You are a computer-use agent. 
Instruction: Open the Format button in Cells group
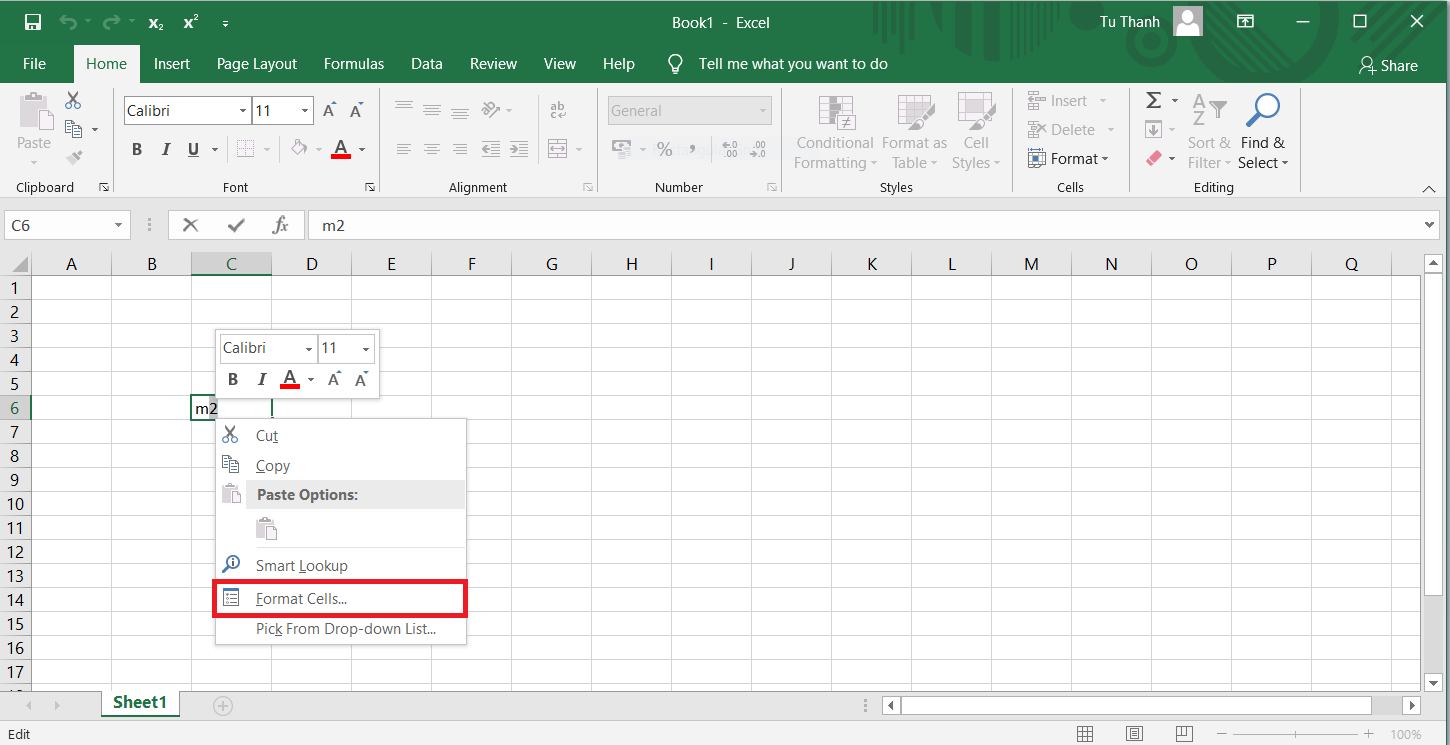tap(1068, 159)
